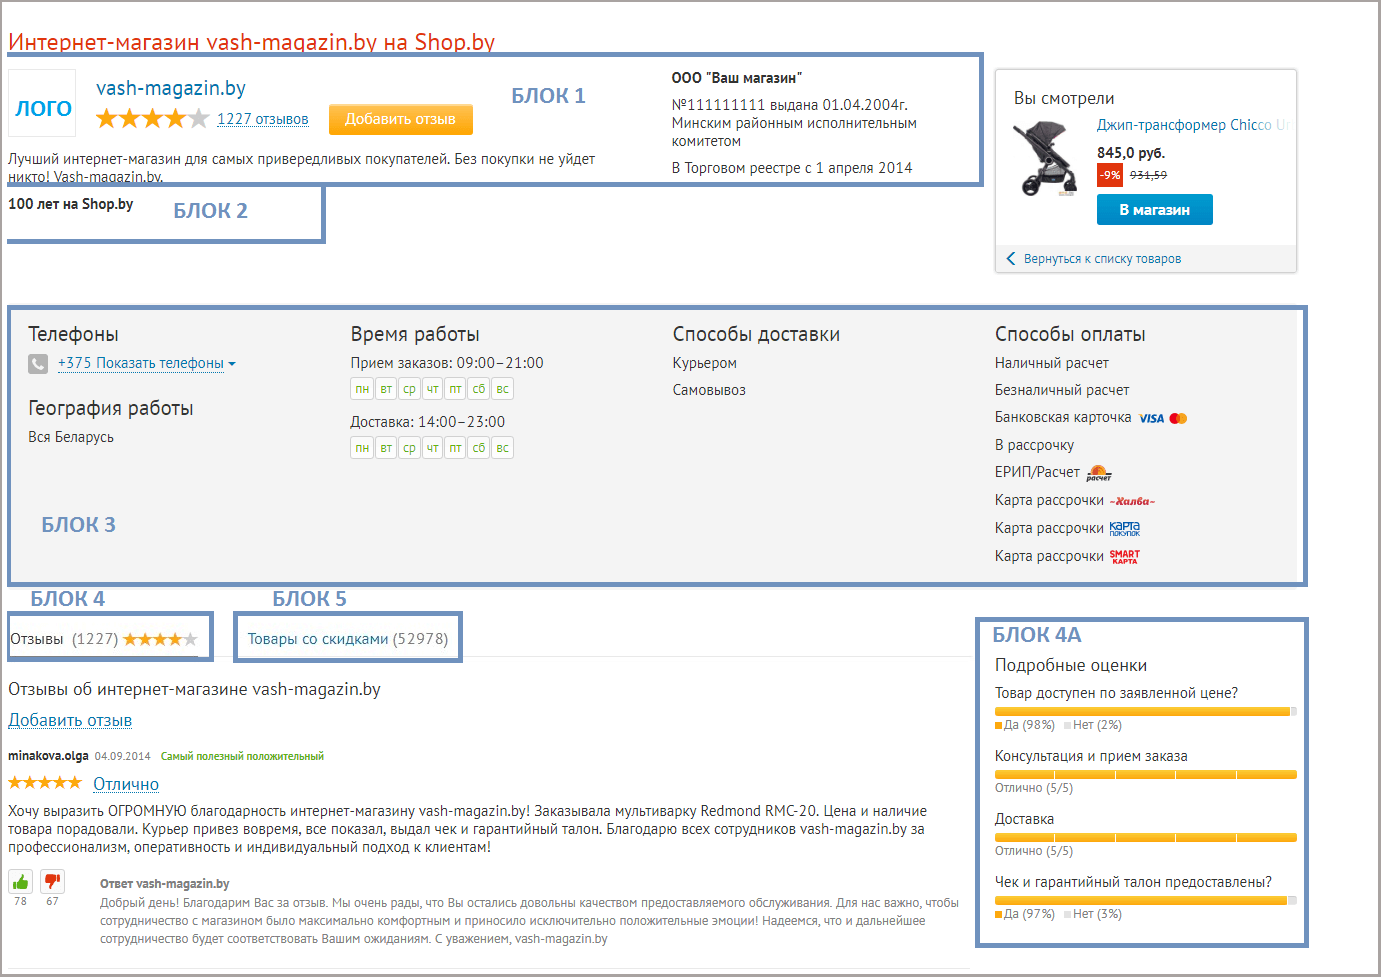Click пн badge in Прием заказов row

pyautogui.click(x=362, y=389)
